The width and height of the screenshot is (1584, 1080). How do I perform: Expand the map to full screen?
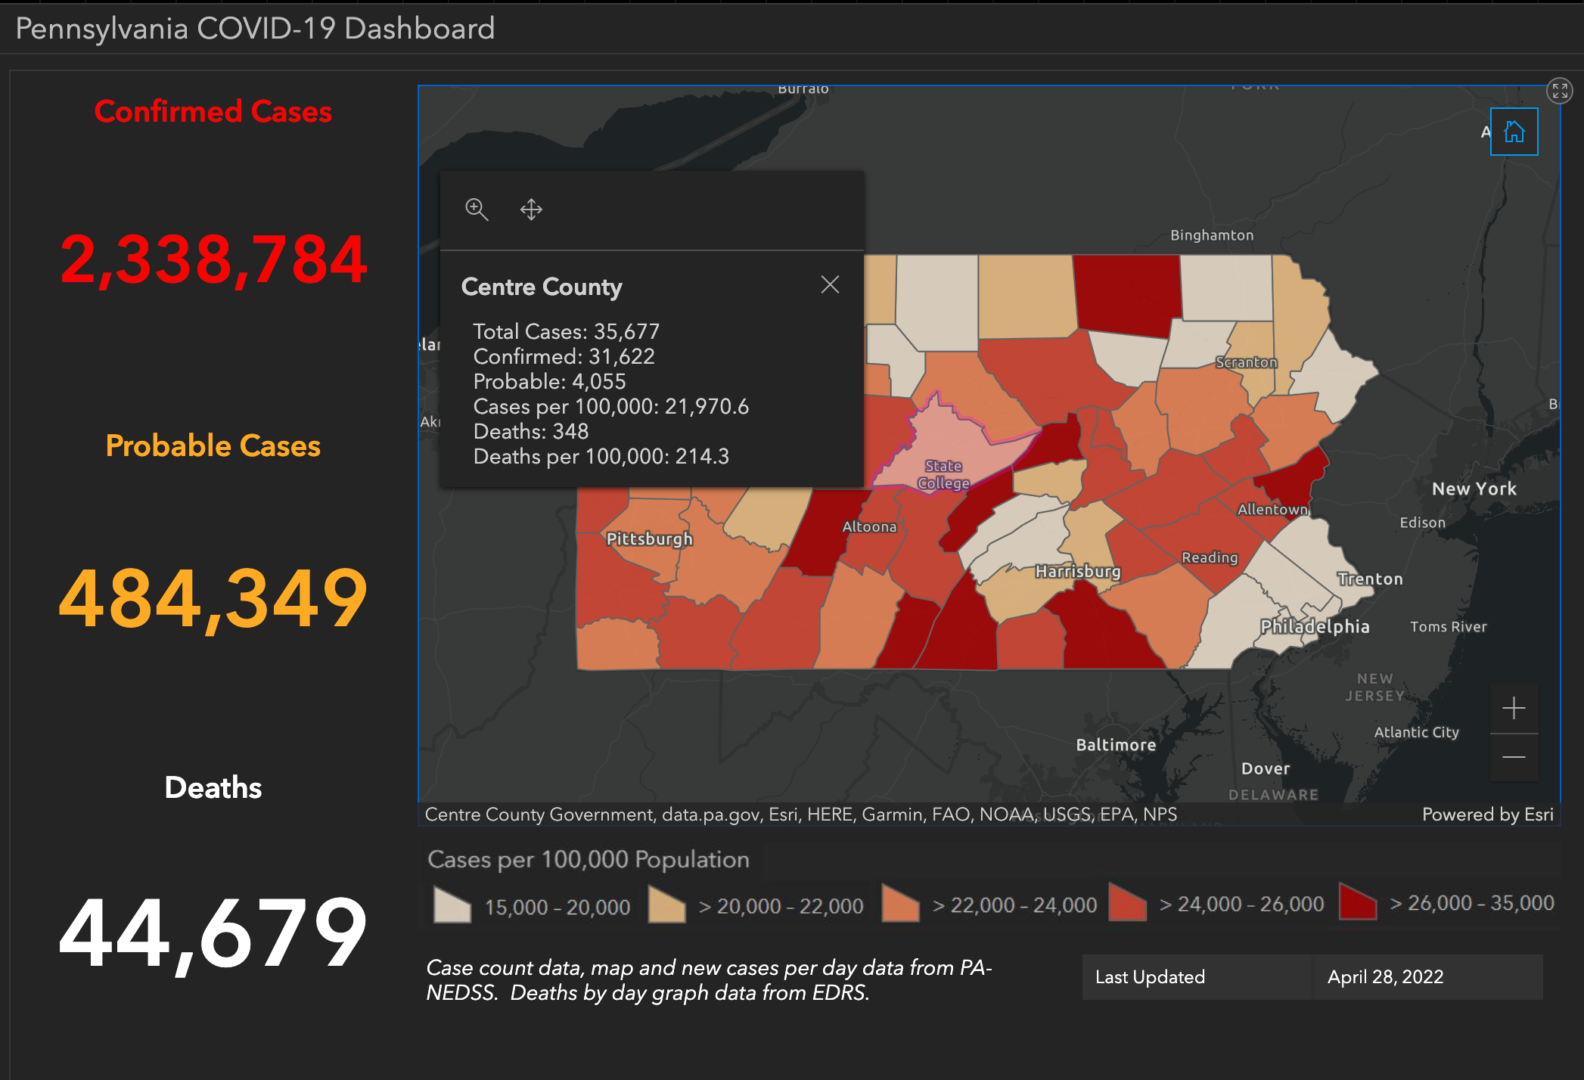tap(1560, 91)
